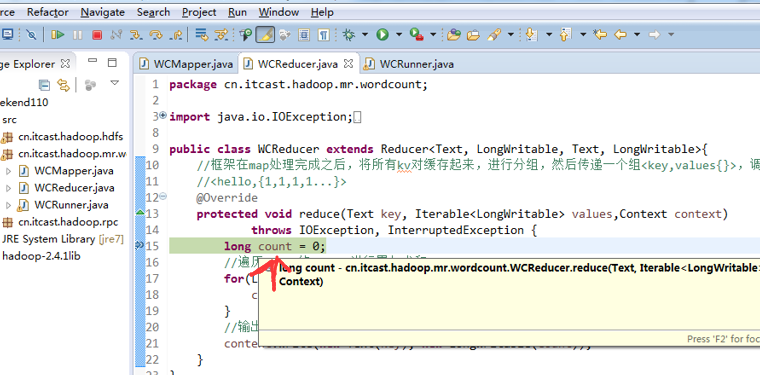
Task: Click the Last Edit Location icon
Action: click(600, 34)
